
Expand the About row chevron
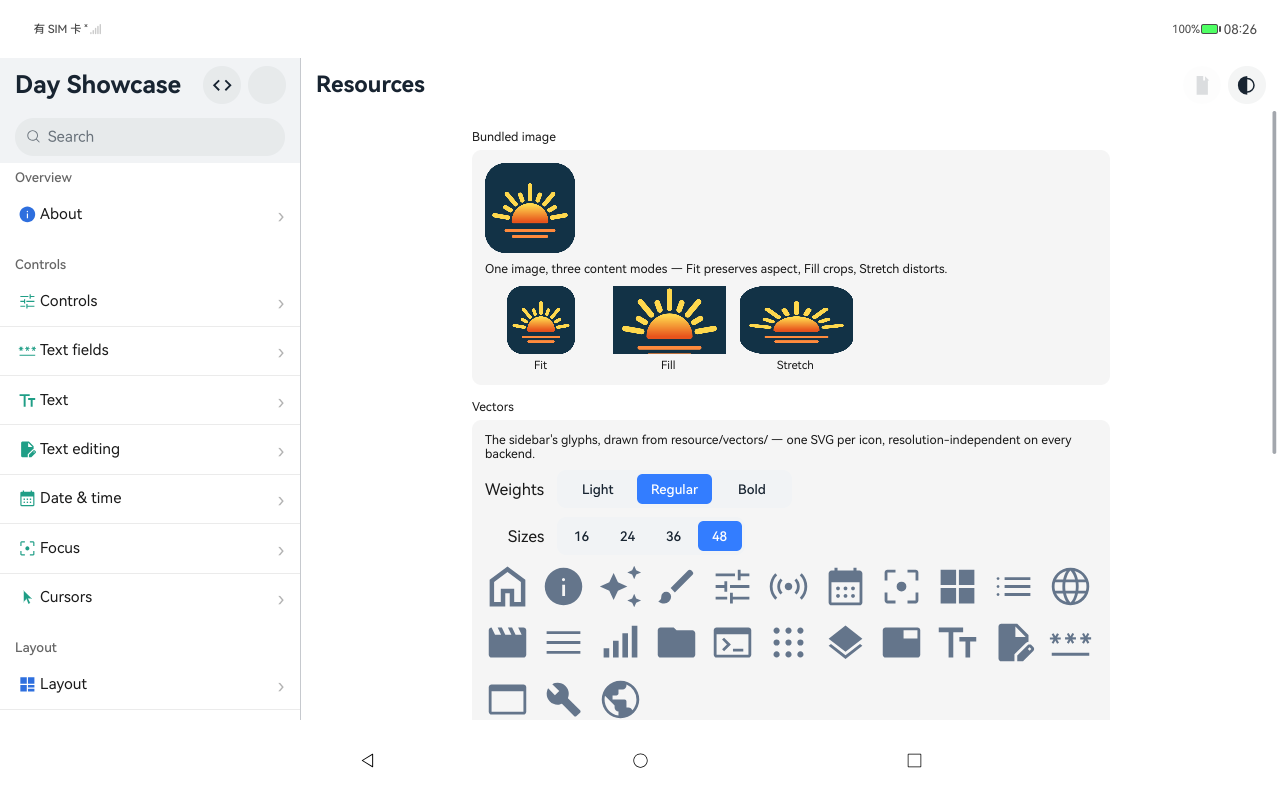[281, 216]
